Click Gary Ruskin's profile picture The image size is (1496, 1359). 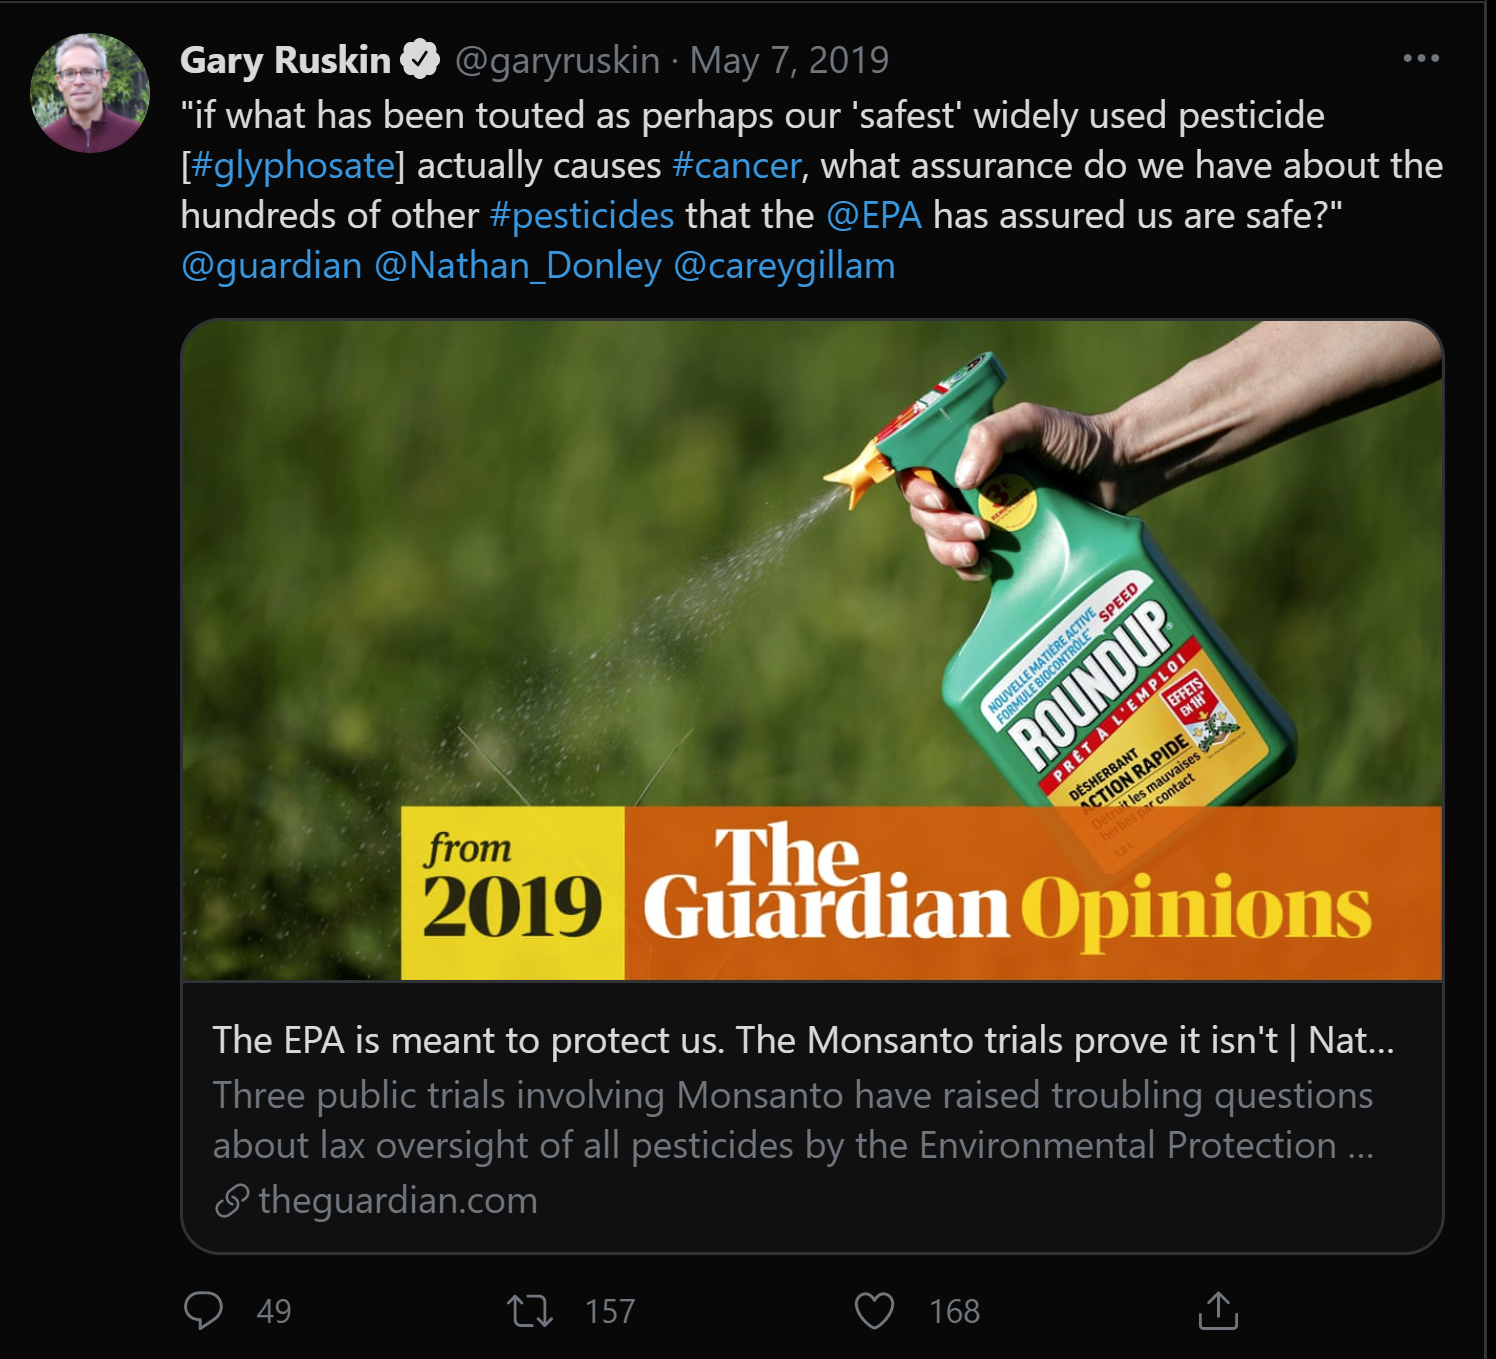(x=90, y=93)
